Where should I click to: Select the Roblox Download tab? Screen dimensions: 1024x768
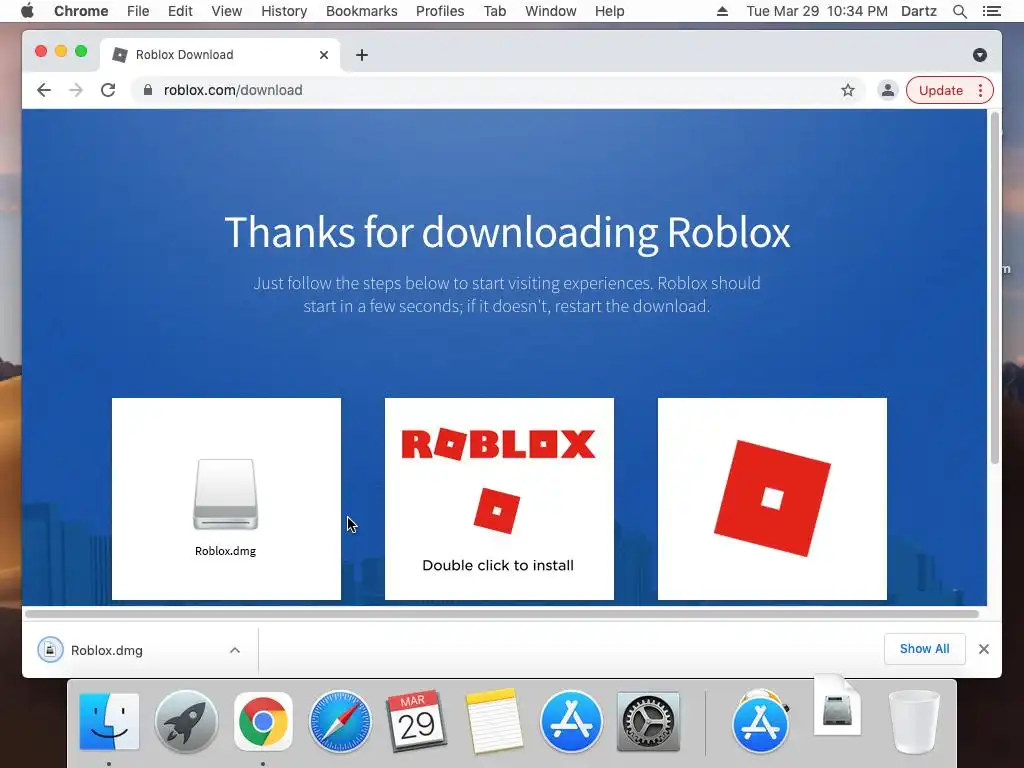[x=219, y=55]
